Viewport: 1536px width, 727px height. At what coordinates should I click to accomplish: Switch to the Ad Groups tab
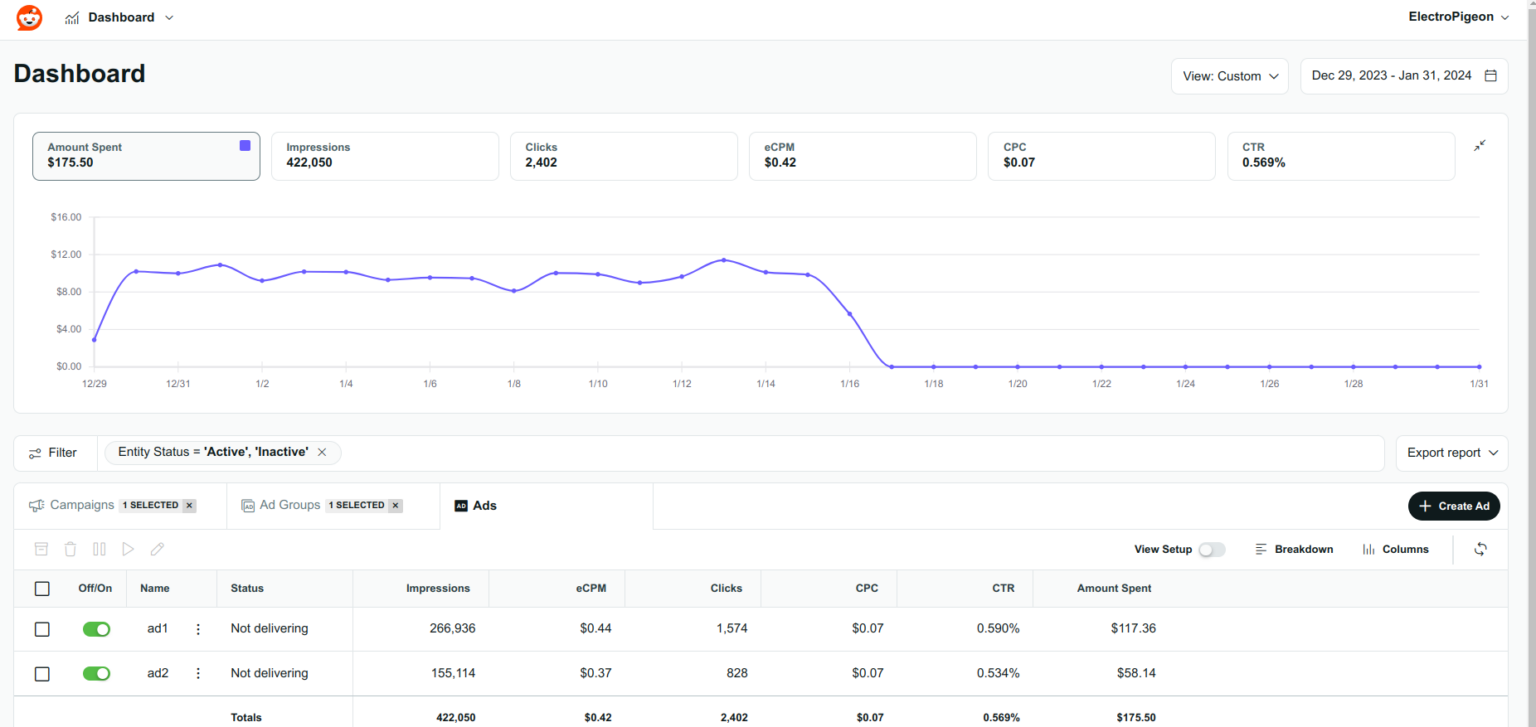point(290,505)
